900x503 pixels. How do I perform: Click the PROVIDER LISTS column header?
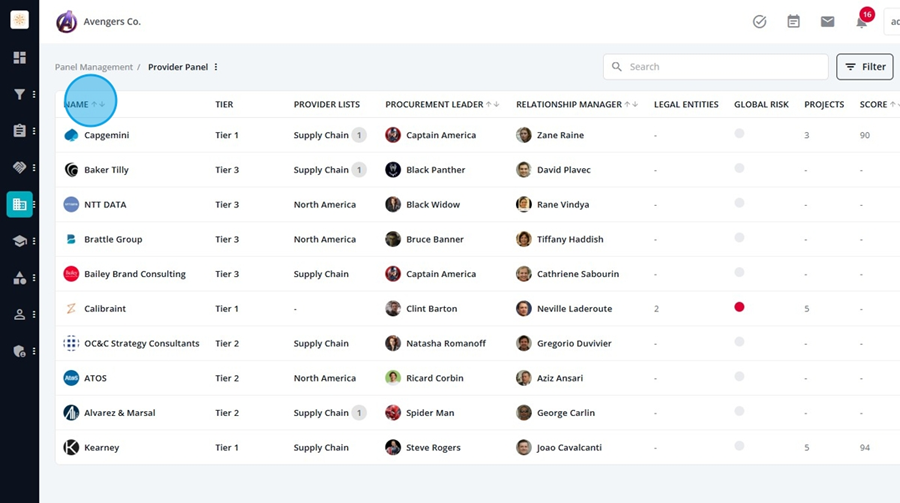[x=327, y=105]
